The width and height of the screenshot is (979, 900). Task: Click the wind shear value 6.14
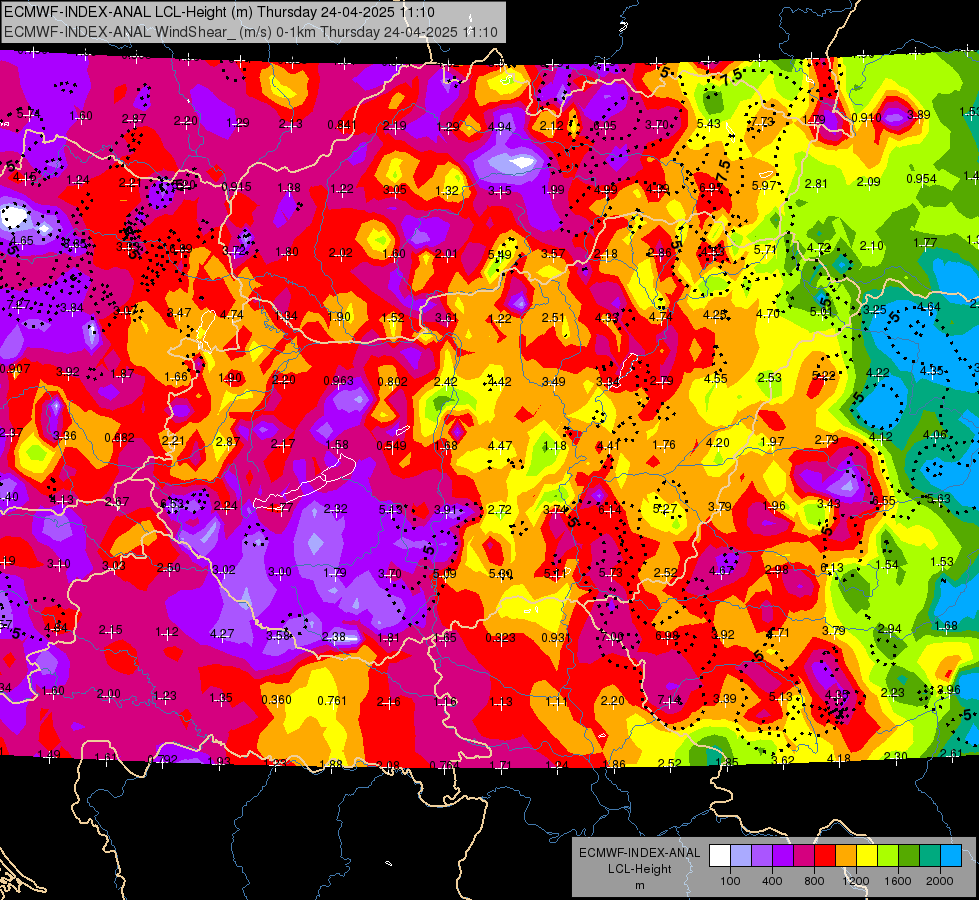(x=610, y=510)
